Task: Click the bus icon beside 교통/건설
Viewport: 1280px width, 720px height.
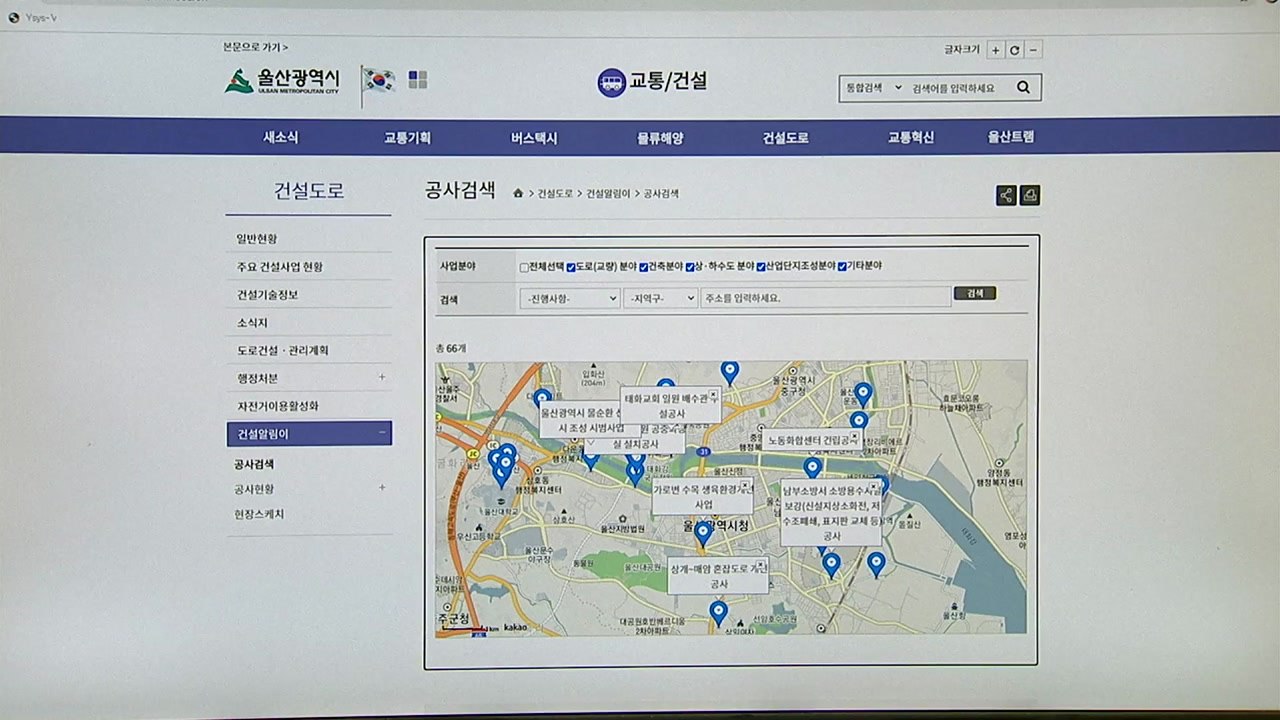Action: pyautogui.click(x=612, y=82)
